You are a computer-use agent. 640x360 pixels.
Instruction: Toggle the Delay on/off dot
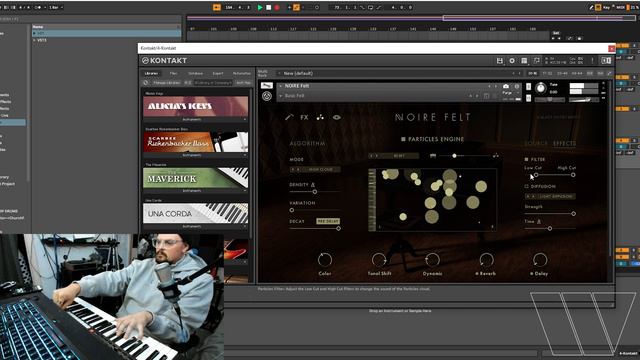coord(531,274)
